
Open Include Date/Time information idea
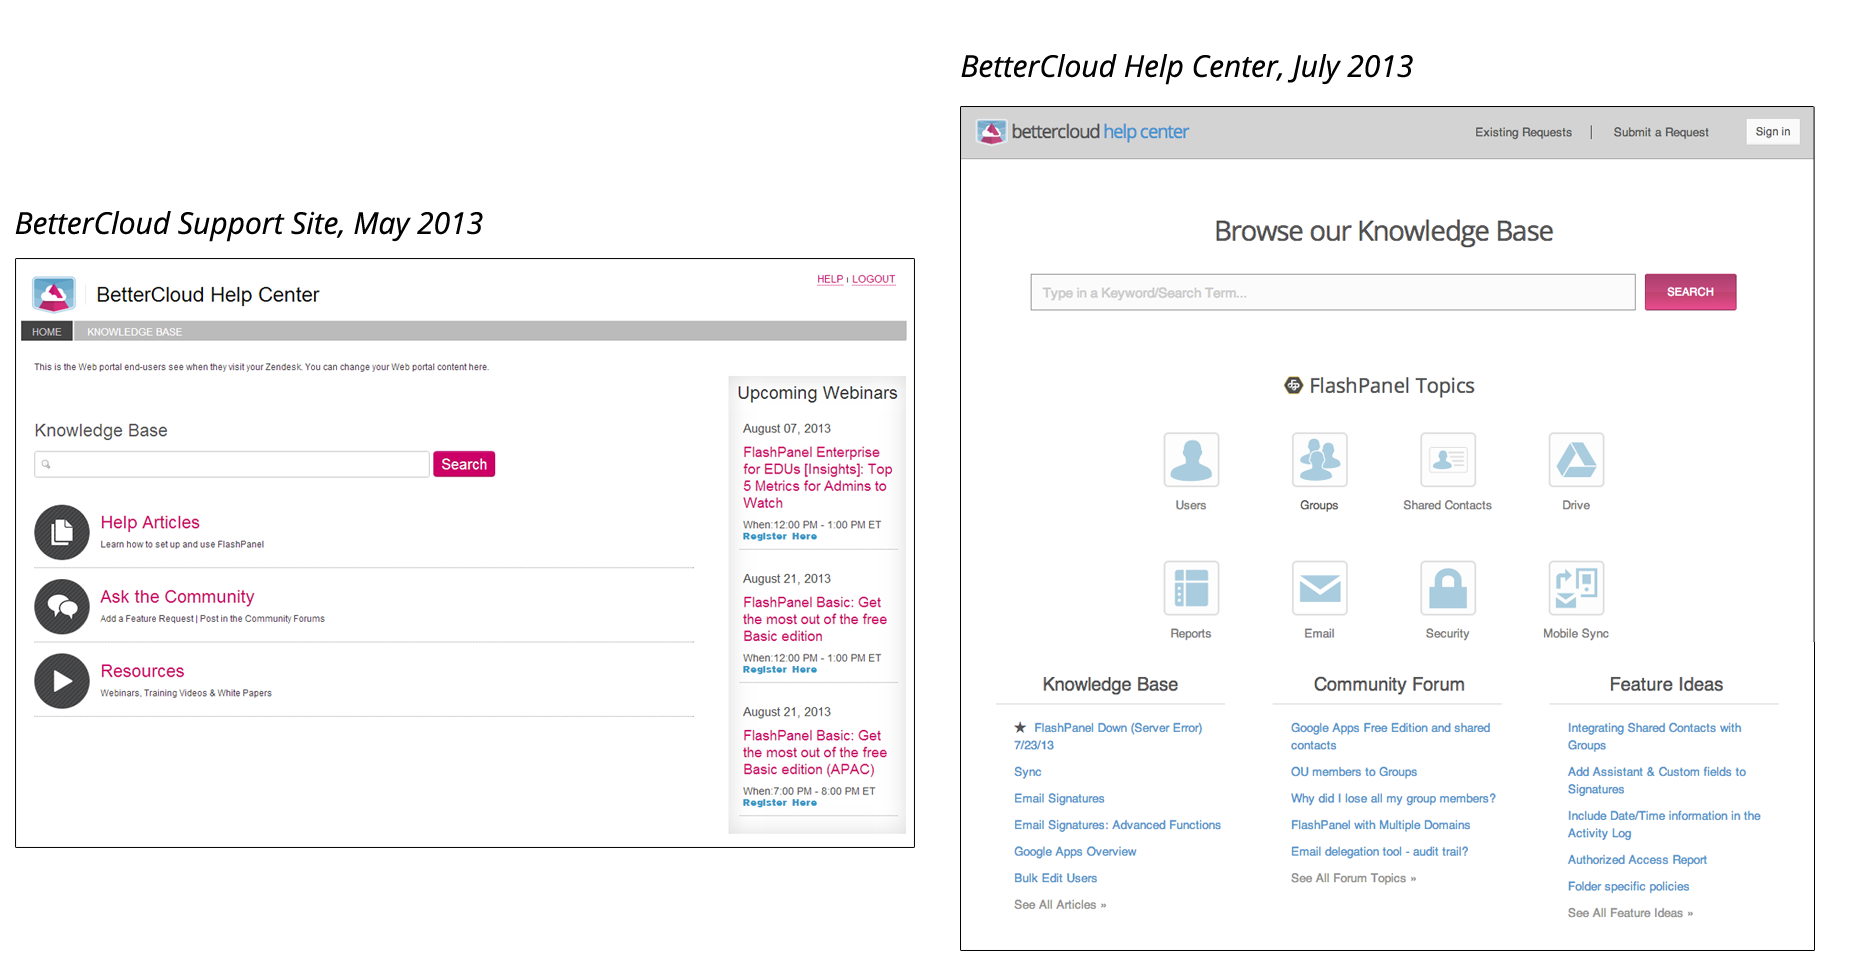point(1664,824)
